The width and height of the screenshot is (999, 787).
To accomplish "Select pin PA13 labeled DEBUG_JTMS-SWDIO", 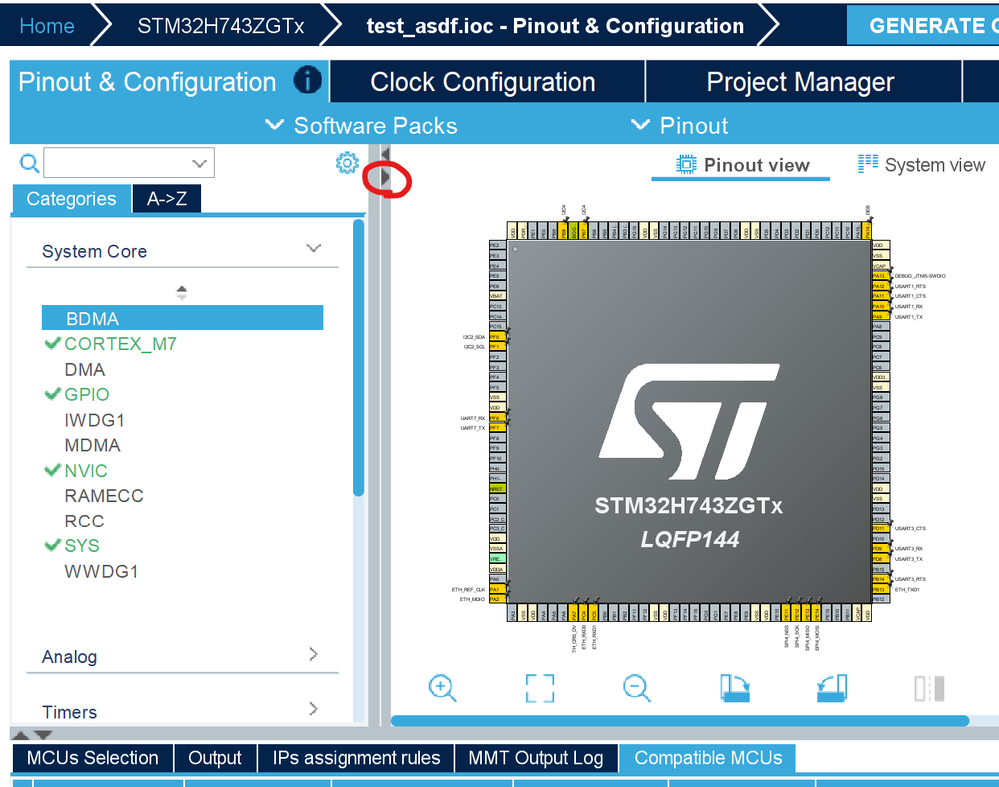I will 880,276.
